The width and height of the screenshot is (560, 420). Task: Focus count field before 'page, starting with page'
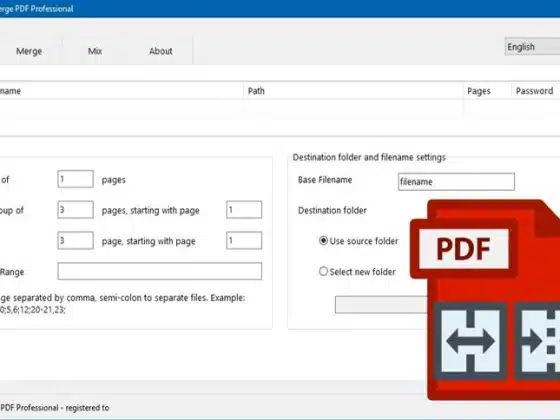click(75, 240)
